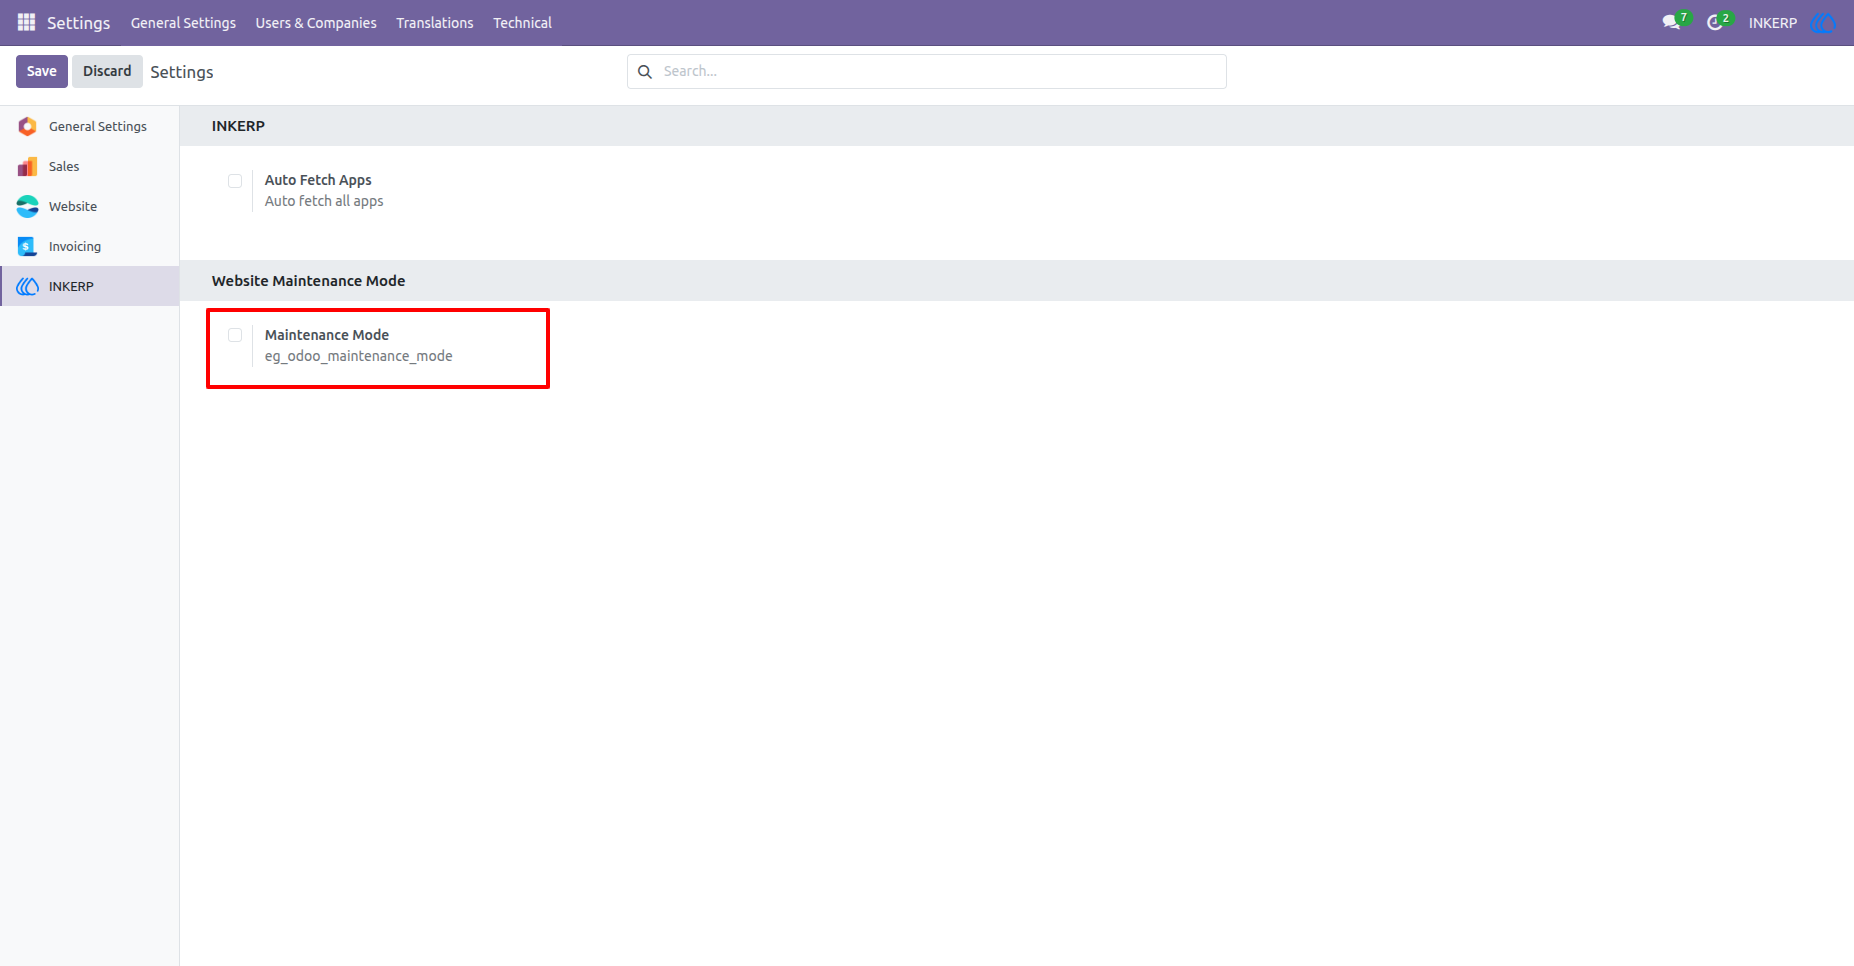The width and height of the screenshot is (1854, 966).
Task: Save the settings changes
Action: pos(42,71)
